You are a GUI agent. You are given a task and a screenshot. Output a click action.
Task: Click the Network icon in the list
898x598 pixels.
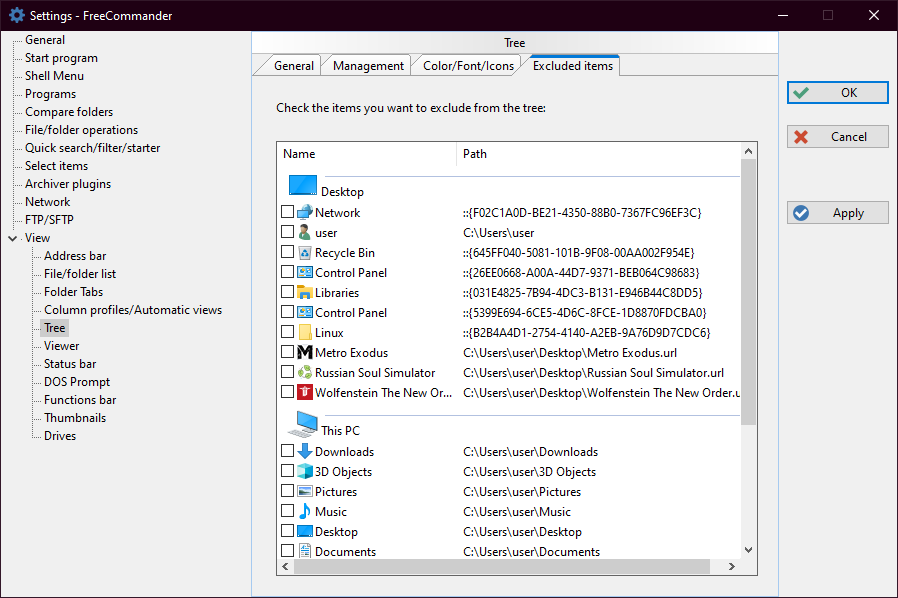[305, 213]
